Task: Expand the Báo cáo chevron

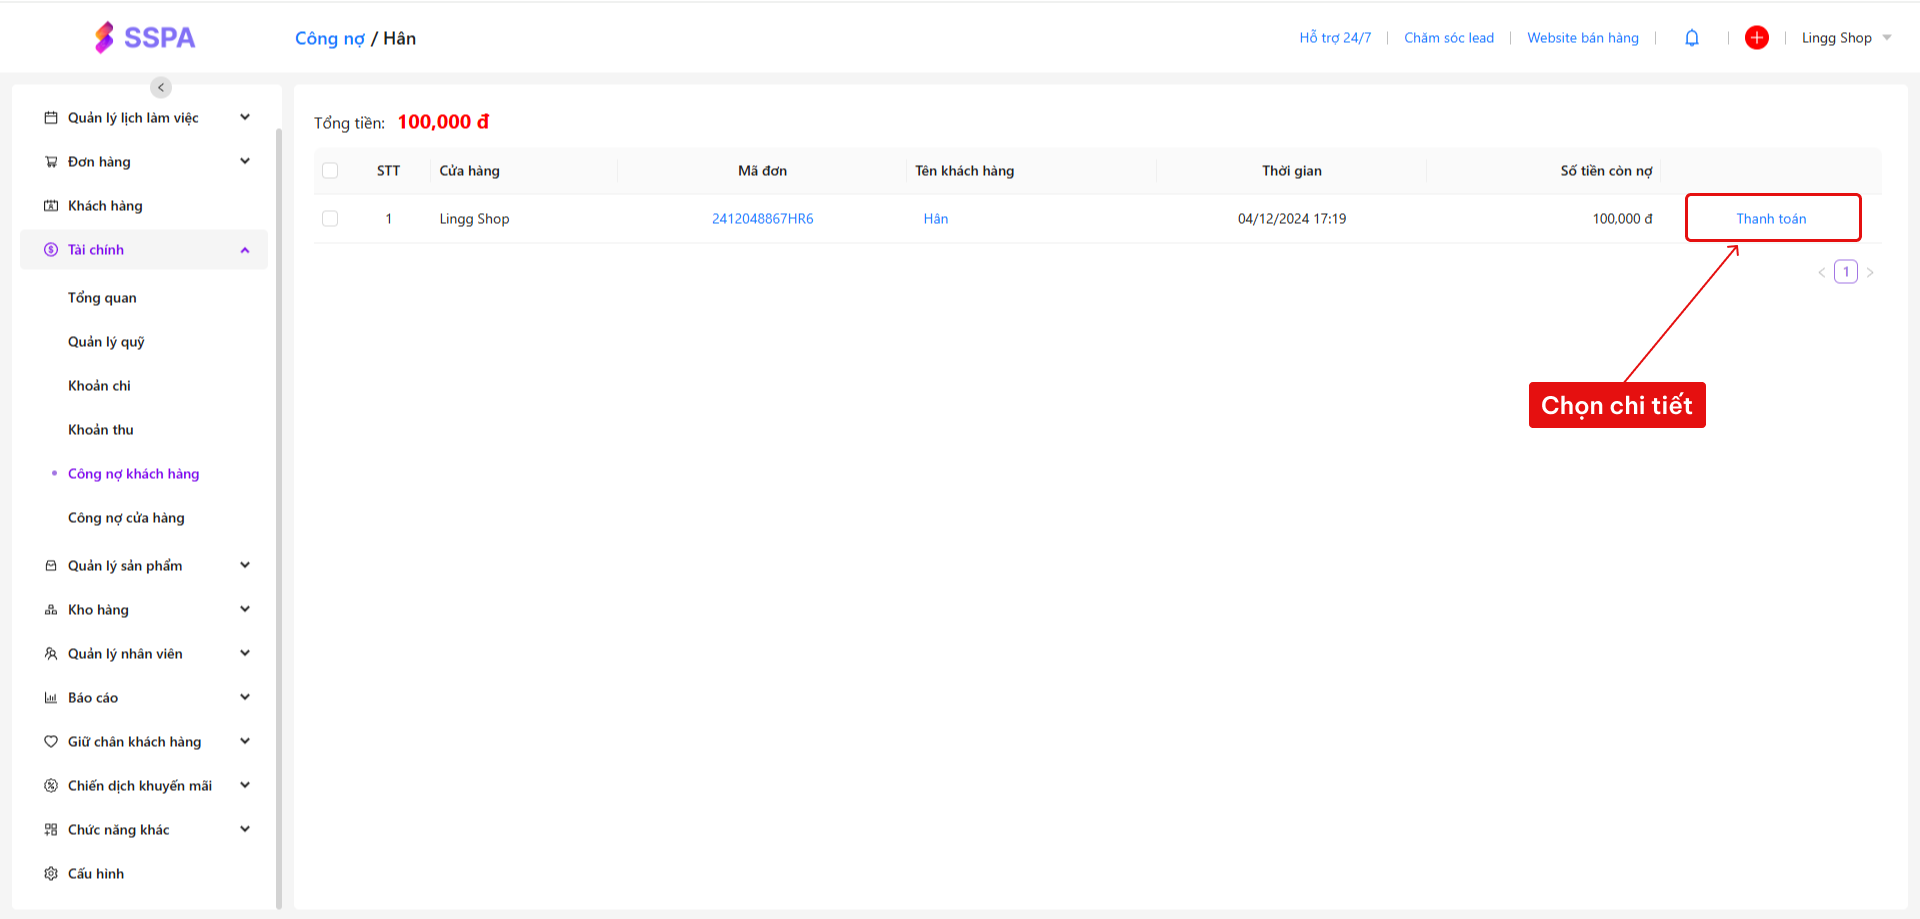Action: (245, 697)
